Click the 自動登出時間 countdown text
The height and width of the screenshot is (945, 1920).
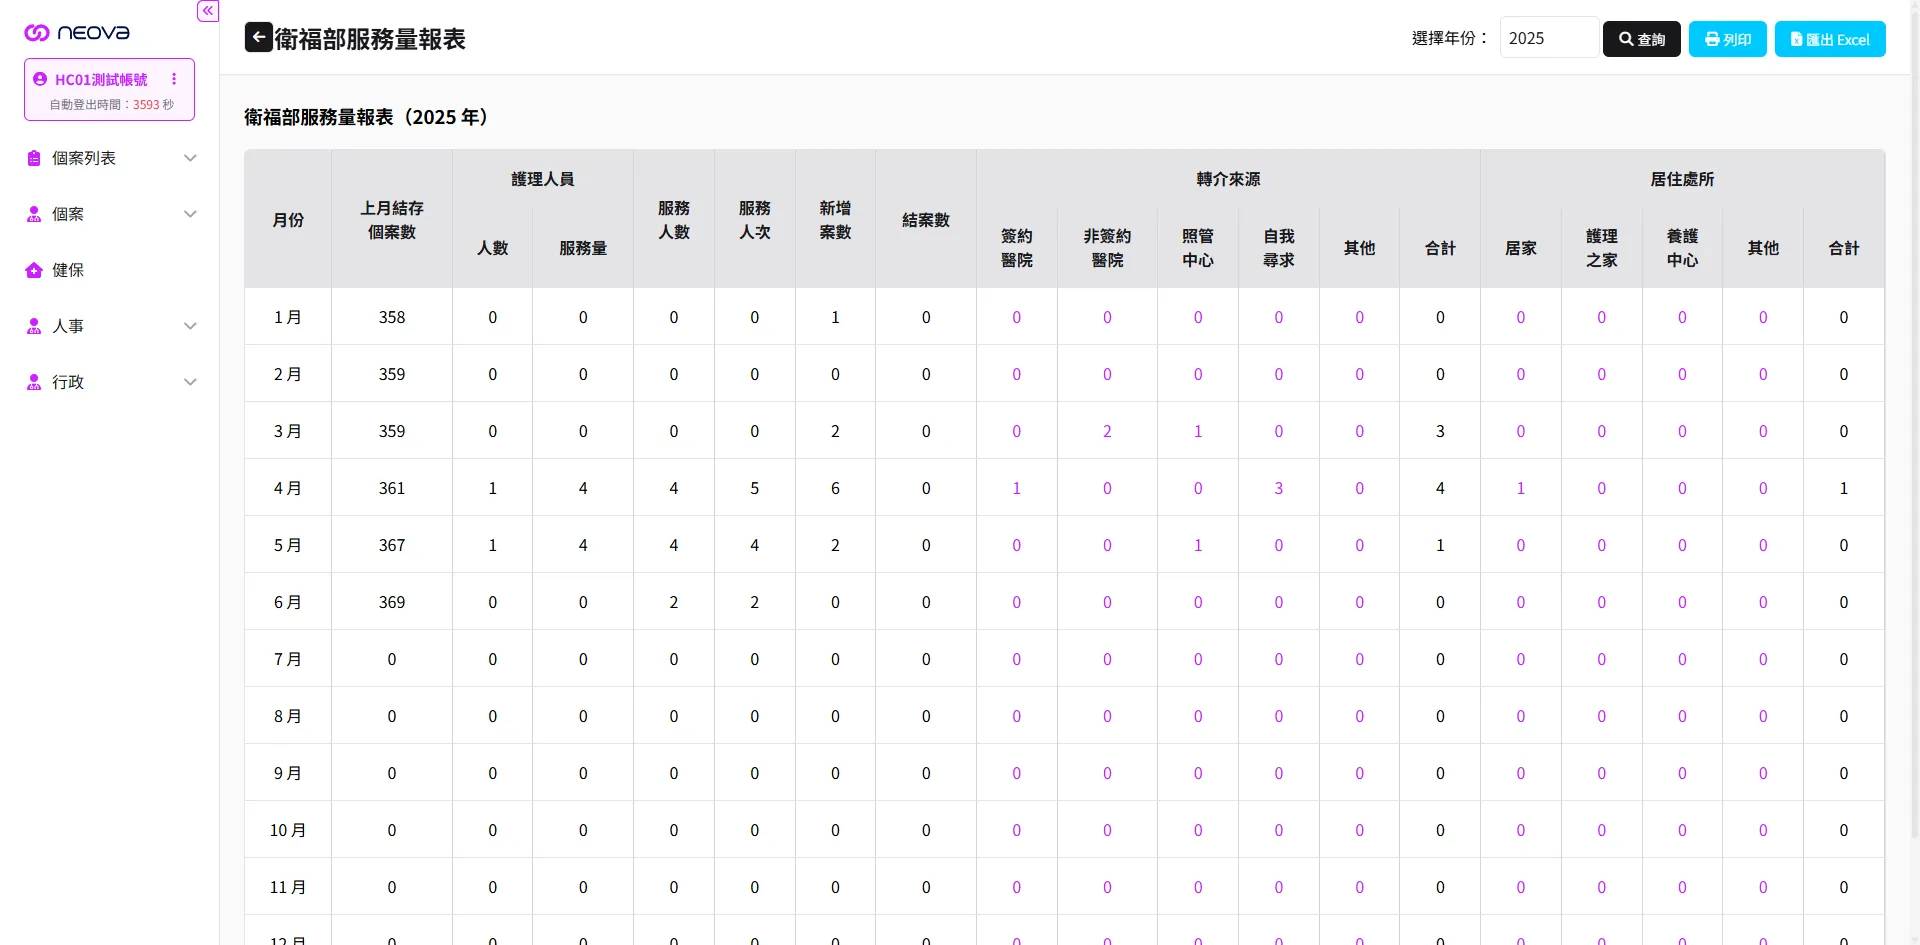tap(112, 104)
